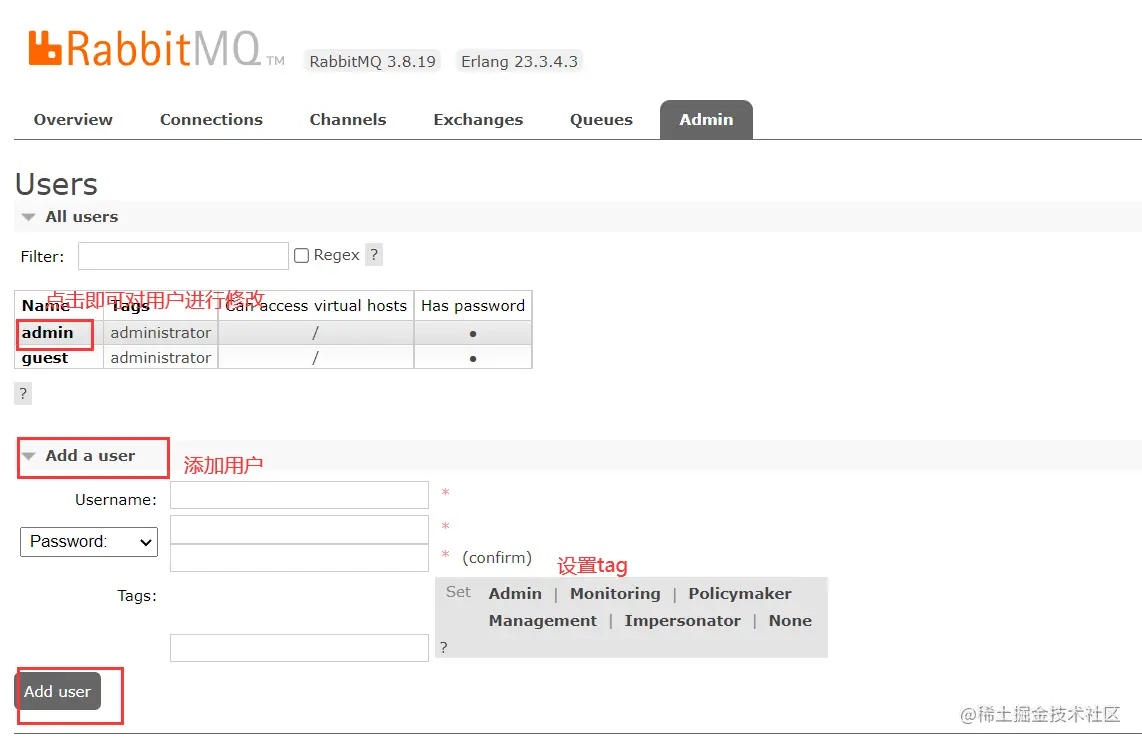Click the Tags input field
Image resolution: width=1142 pixels, height=746 pixels.
coord(299,648)
